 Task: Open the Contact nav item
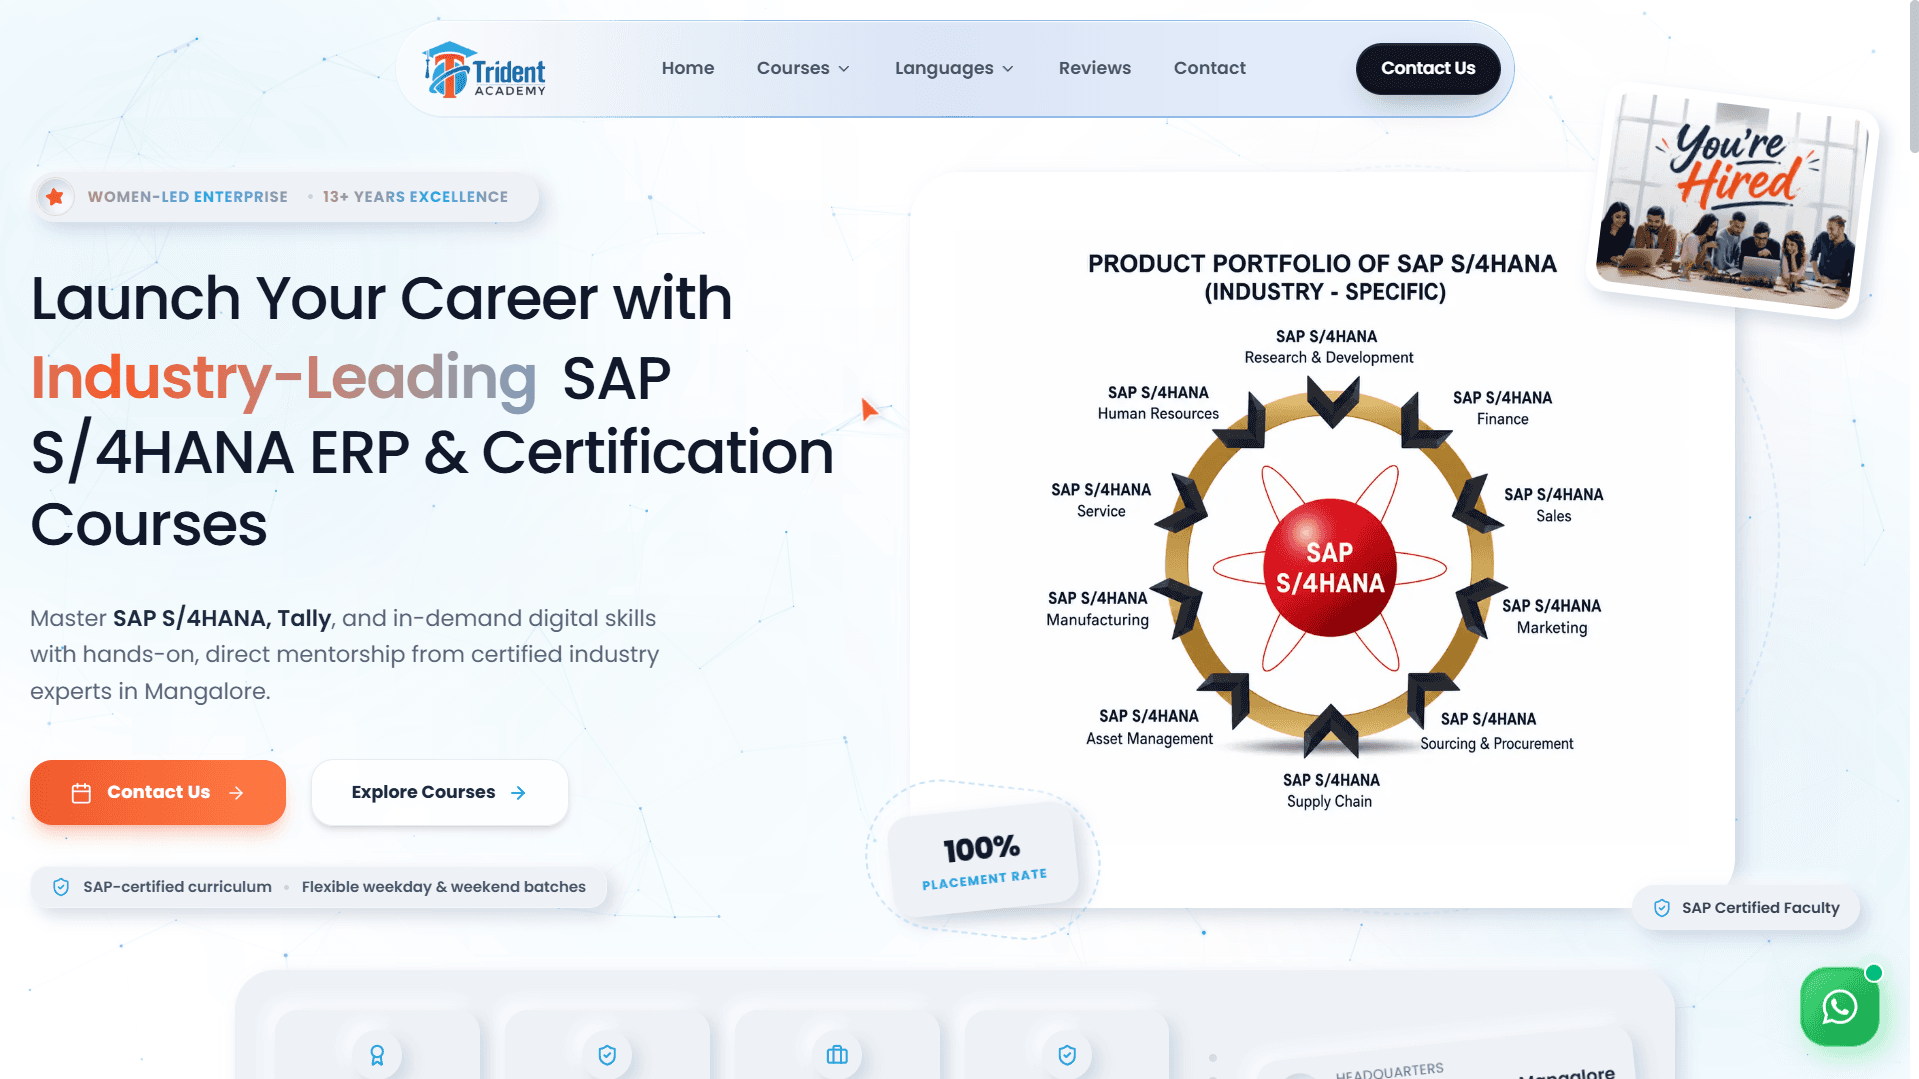coord(1210,68)
